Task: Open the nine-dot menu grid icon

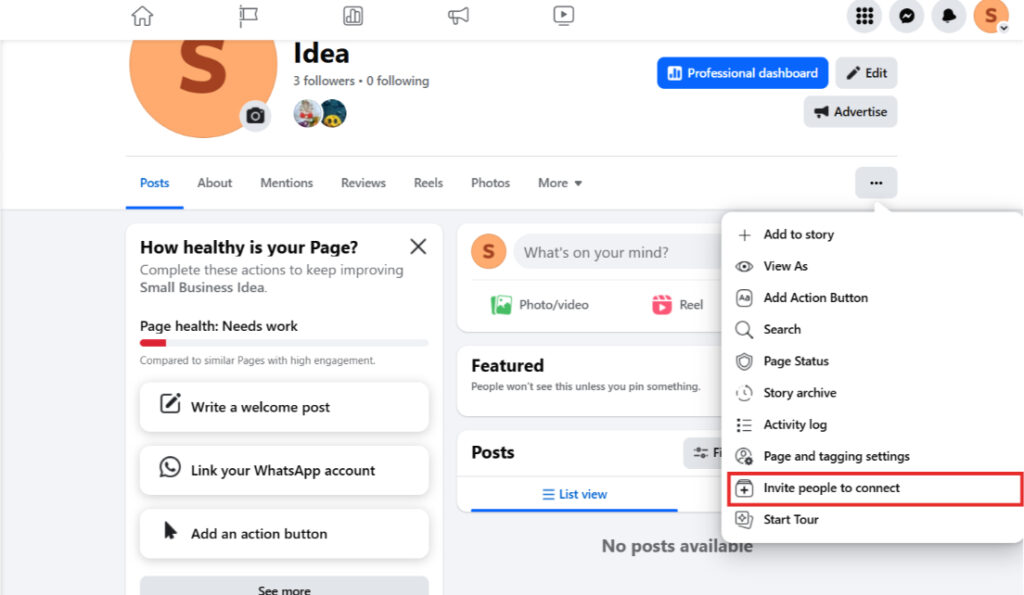Action: tap(865, 16)
